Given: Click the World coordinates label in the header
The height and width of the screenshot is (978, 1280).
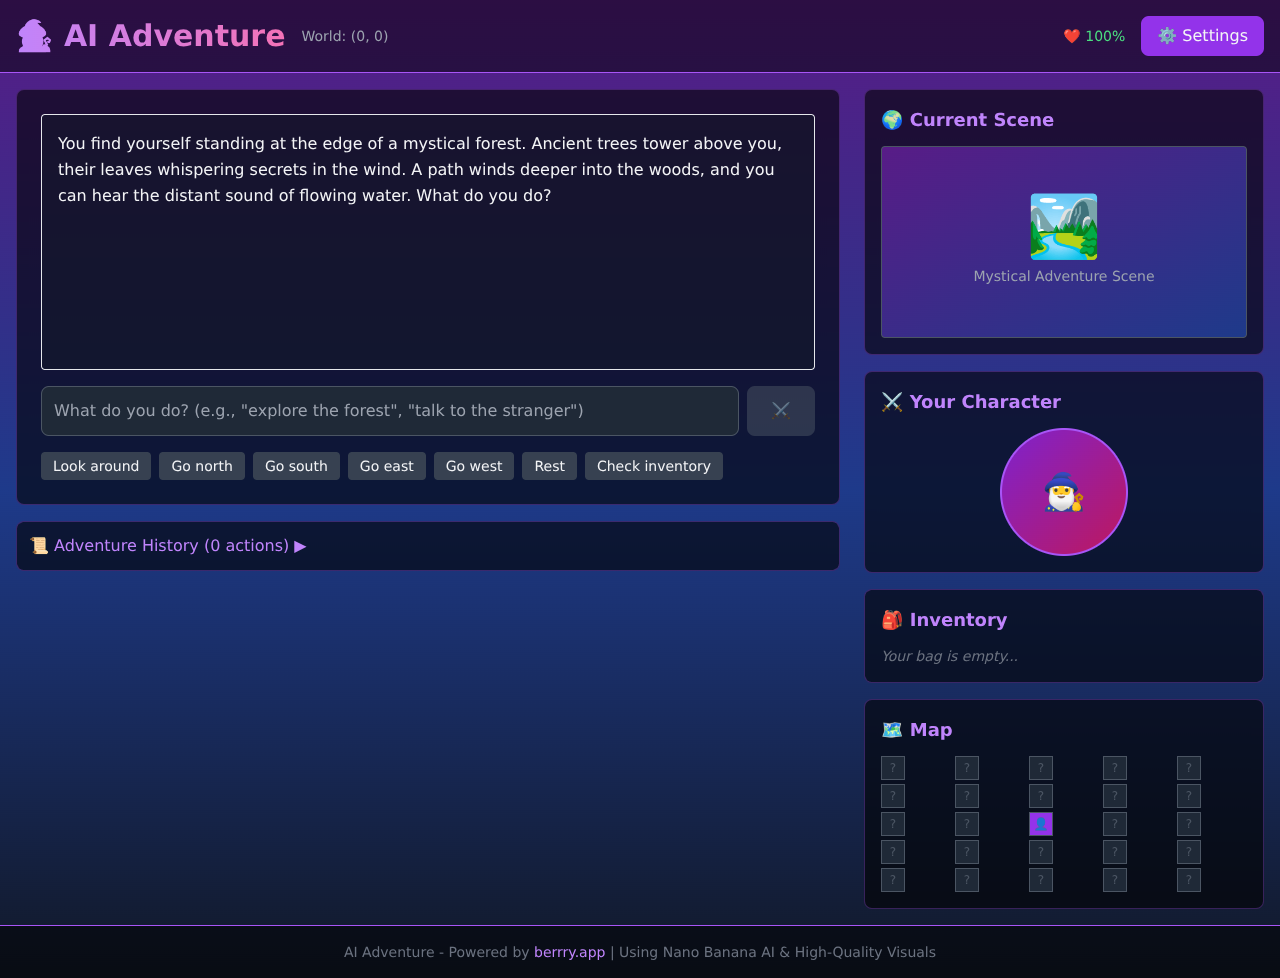Looking at the screenshot, I should point(345,35).
